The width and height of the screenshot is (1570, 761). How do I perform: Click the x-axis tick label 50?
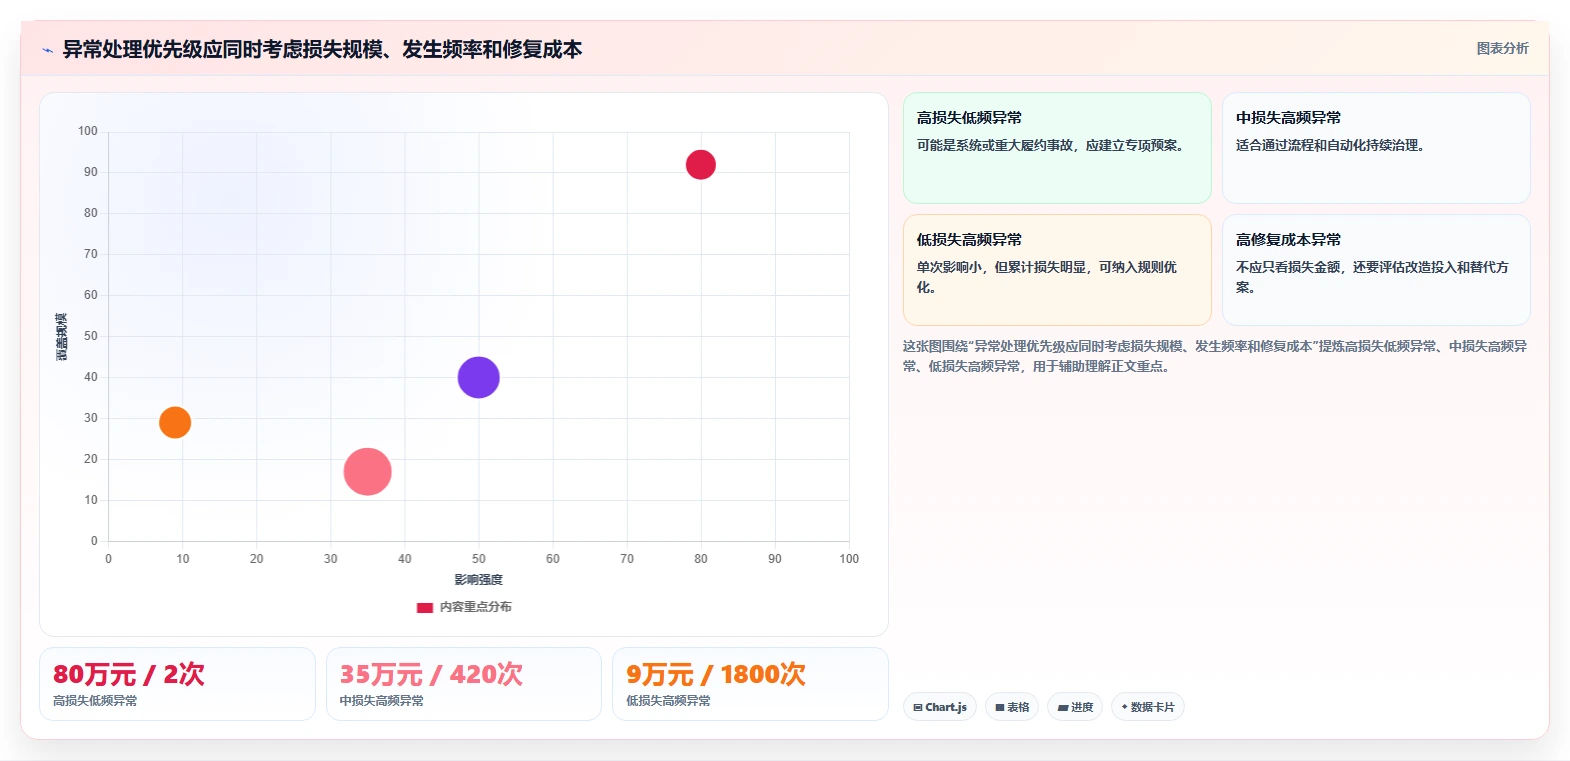point(479,559)
